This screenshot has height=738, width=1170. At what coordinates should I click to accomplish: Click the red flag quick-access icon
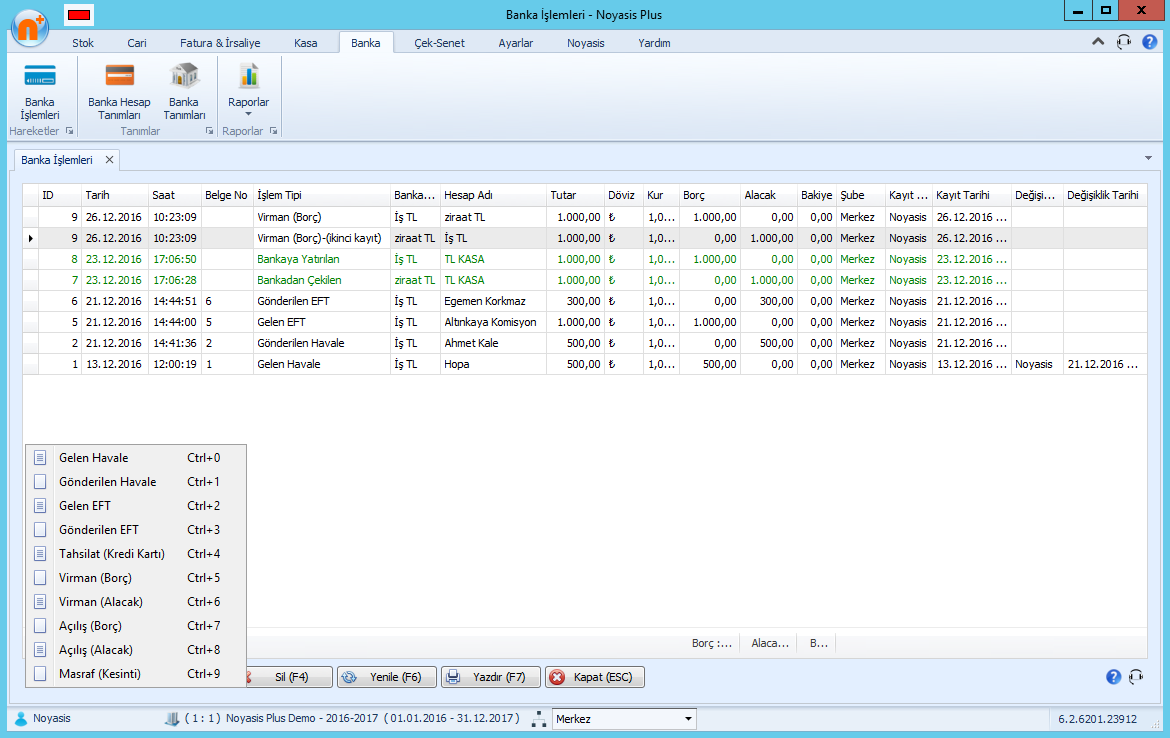click(x=78, y=14)
